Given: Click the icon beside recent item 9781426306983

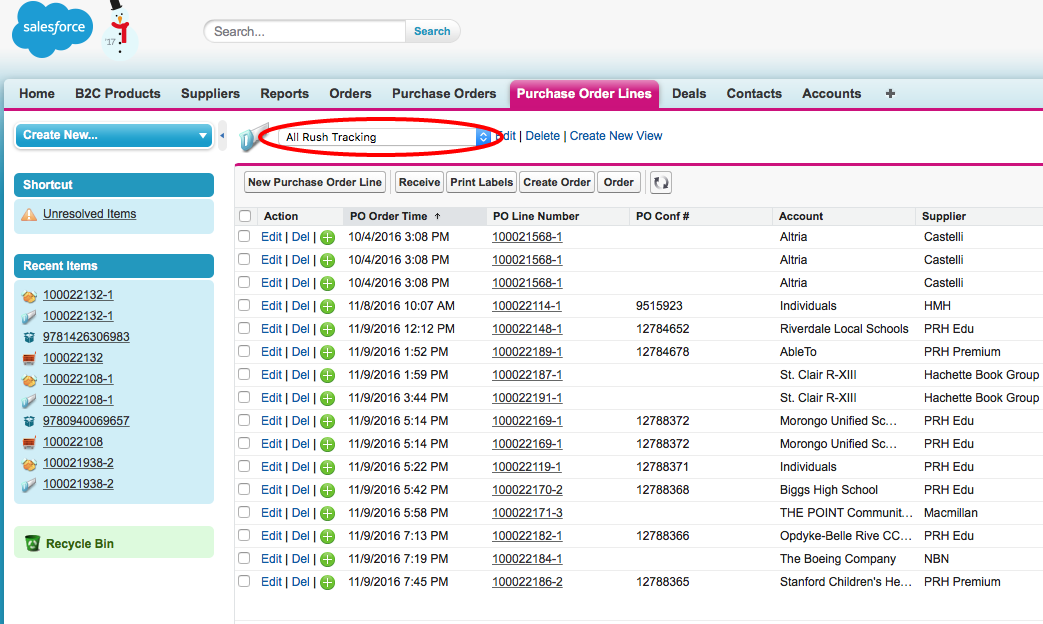Looking at the screenshot, I should pyautogui.click(x=29, y=337).
